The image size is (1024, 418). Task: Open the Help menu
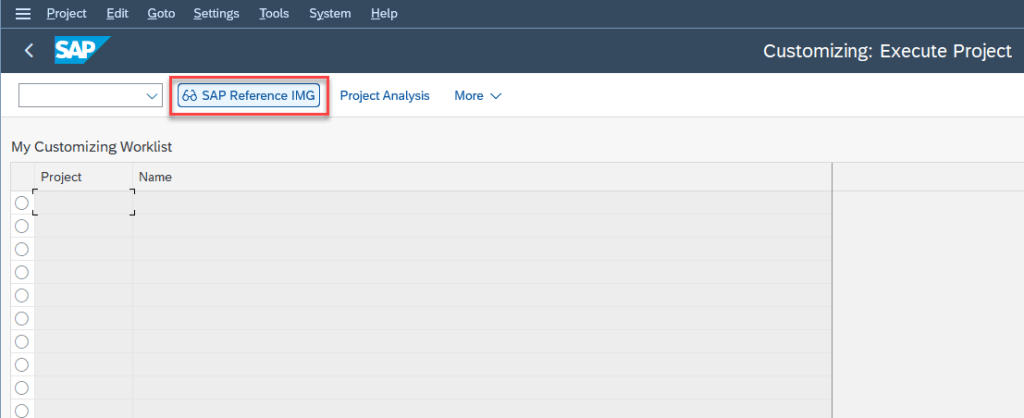[383, 14]
